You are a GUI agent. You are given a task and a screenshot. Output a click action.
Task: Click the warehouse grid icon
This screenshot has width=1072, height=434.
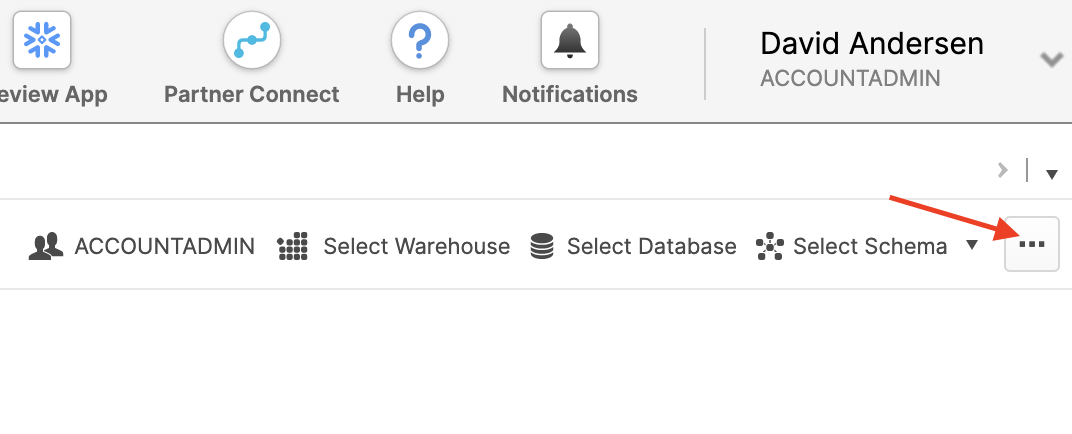coord(292,246)
